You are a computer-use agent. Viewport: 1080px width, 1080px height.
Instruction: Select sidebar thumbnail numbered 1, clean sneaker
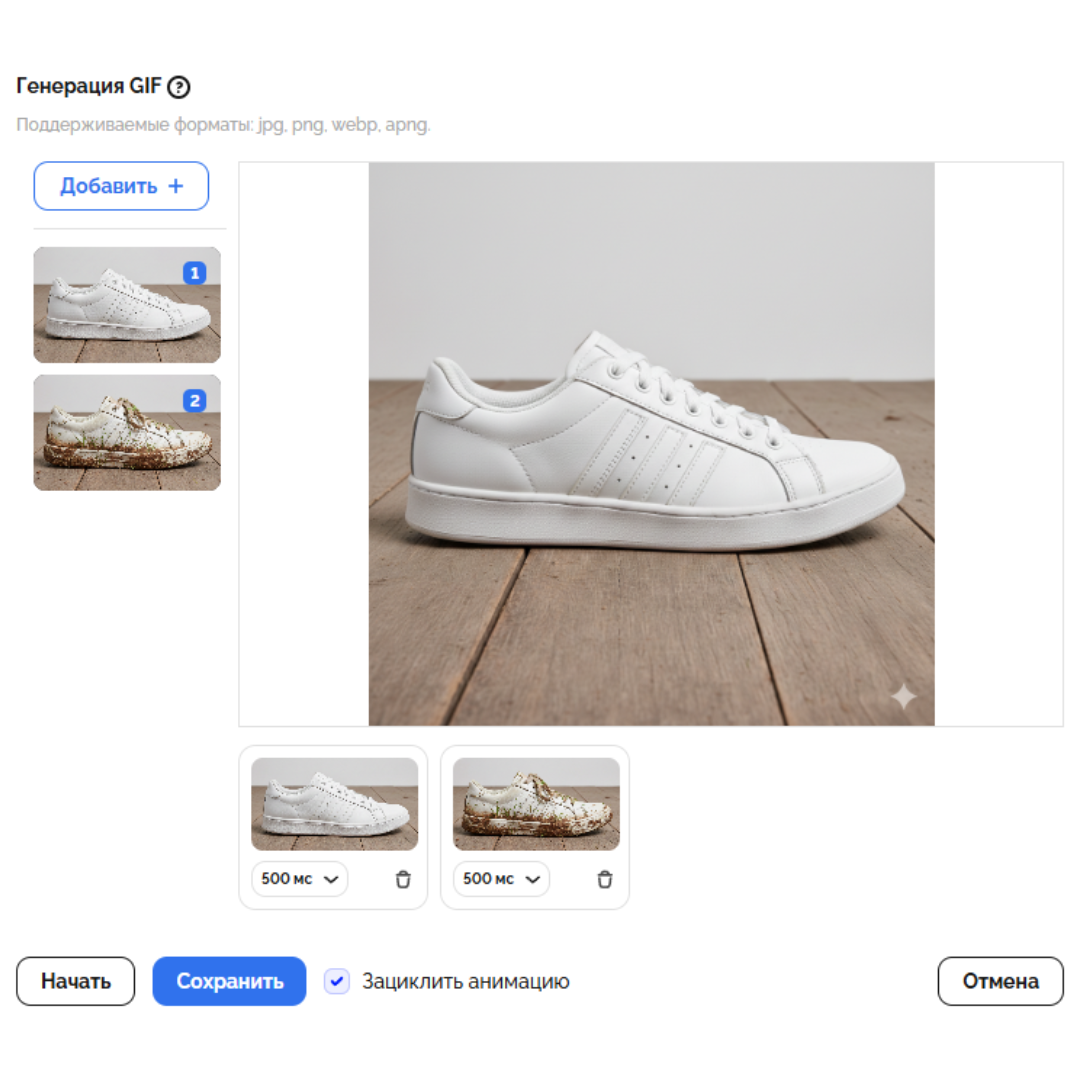(127, 304)
